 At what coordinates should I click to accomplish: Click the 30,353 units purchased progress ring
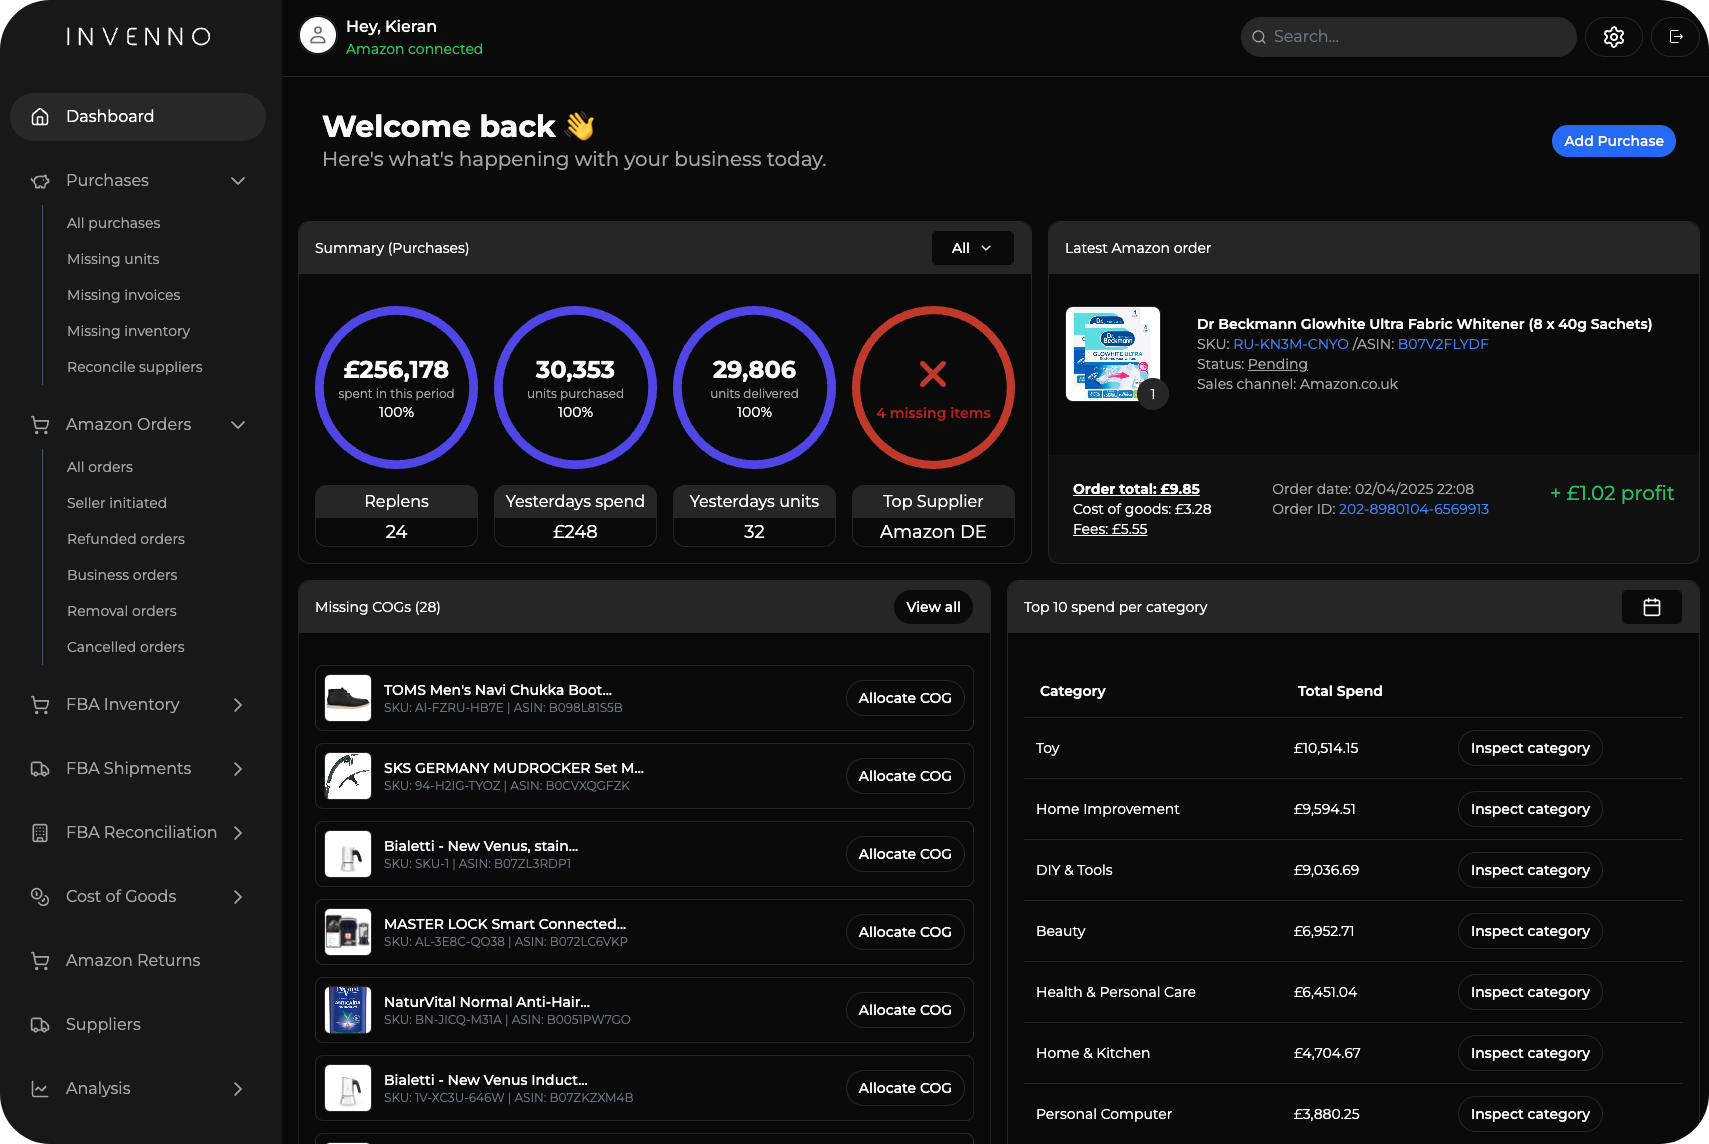(575, 388)
